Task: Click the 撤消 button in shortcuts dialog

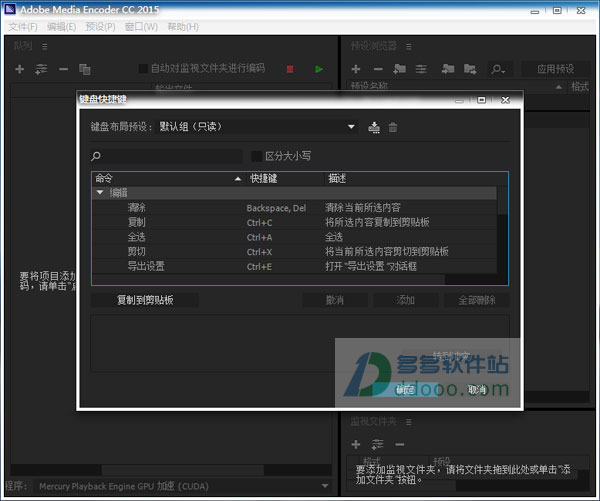Action: [335, 300]
